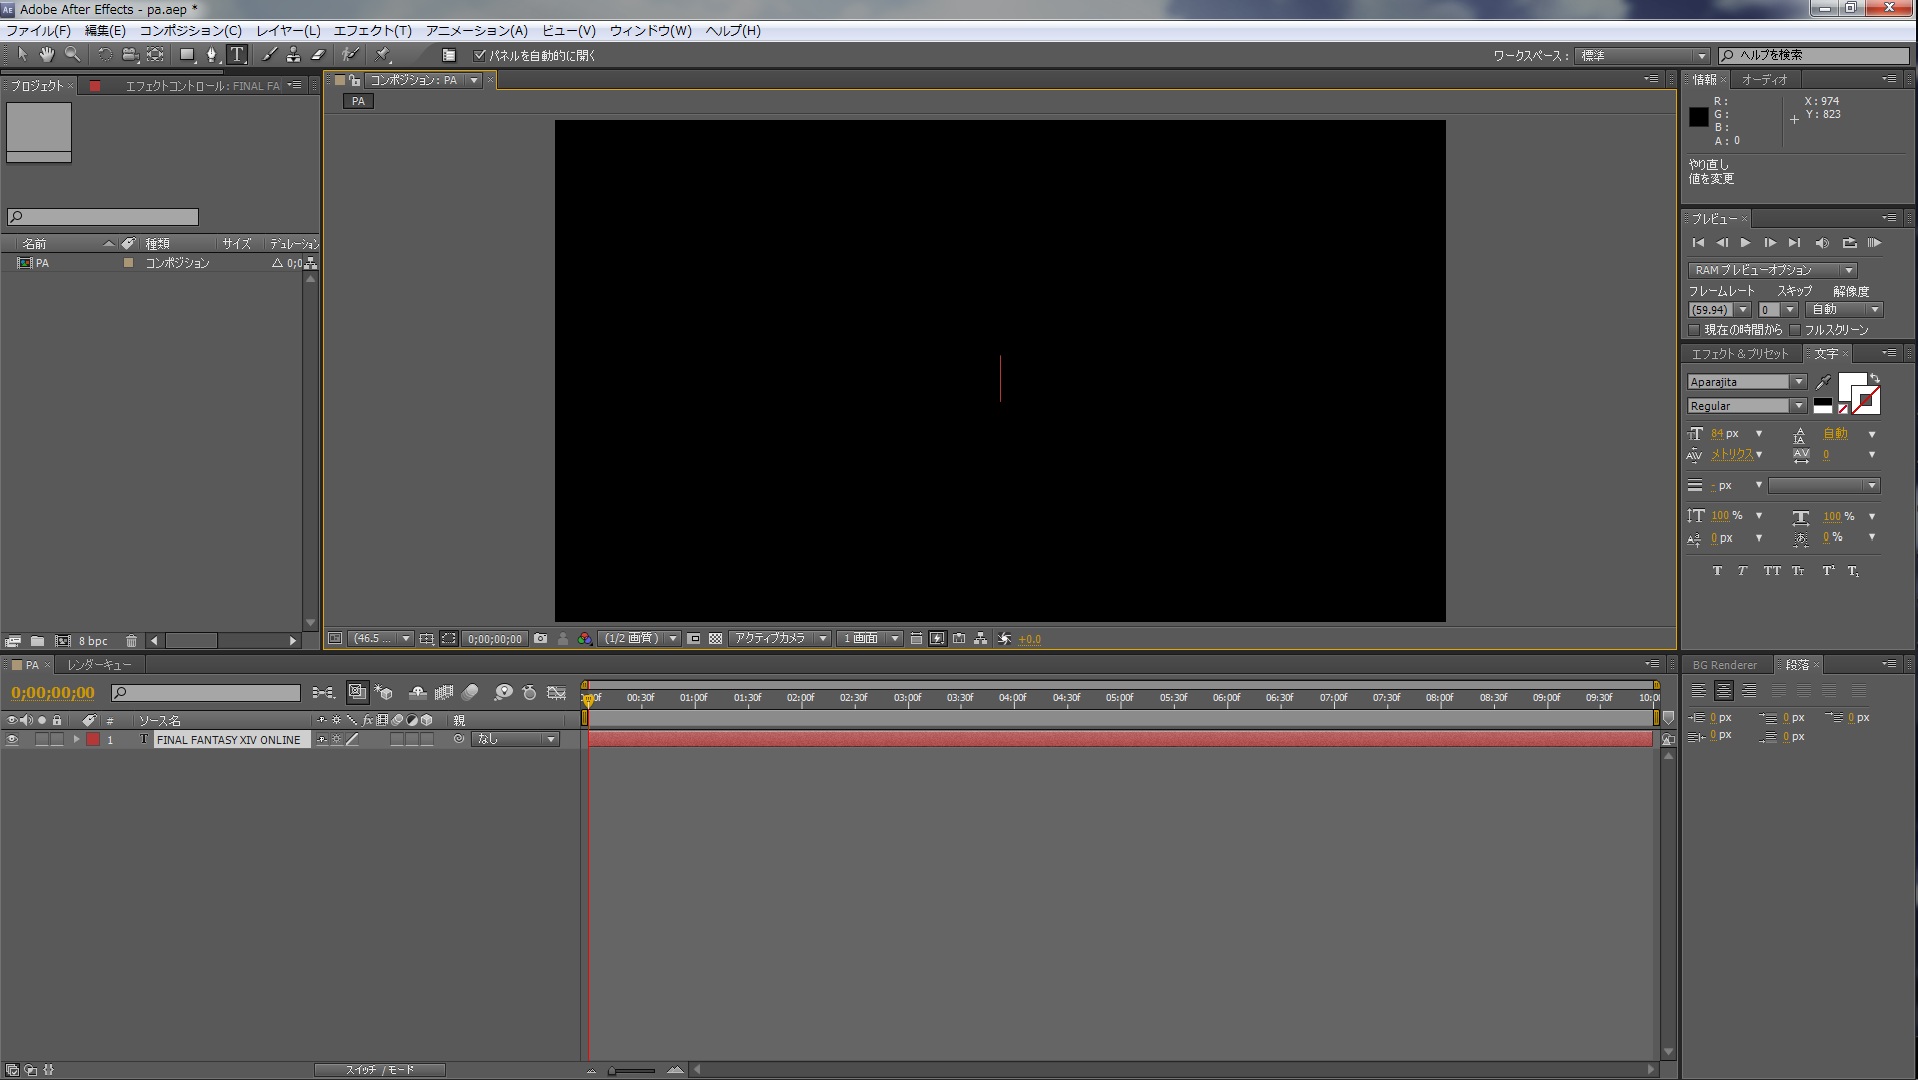Viewport: 1918px width, 1080px height.
Task: Select the Selection arrow tool
Action: click(x=23, y=55)
